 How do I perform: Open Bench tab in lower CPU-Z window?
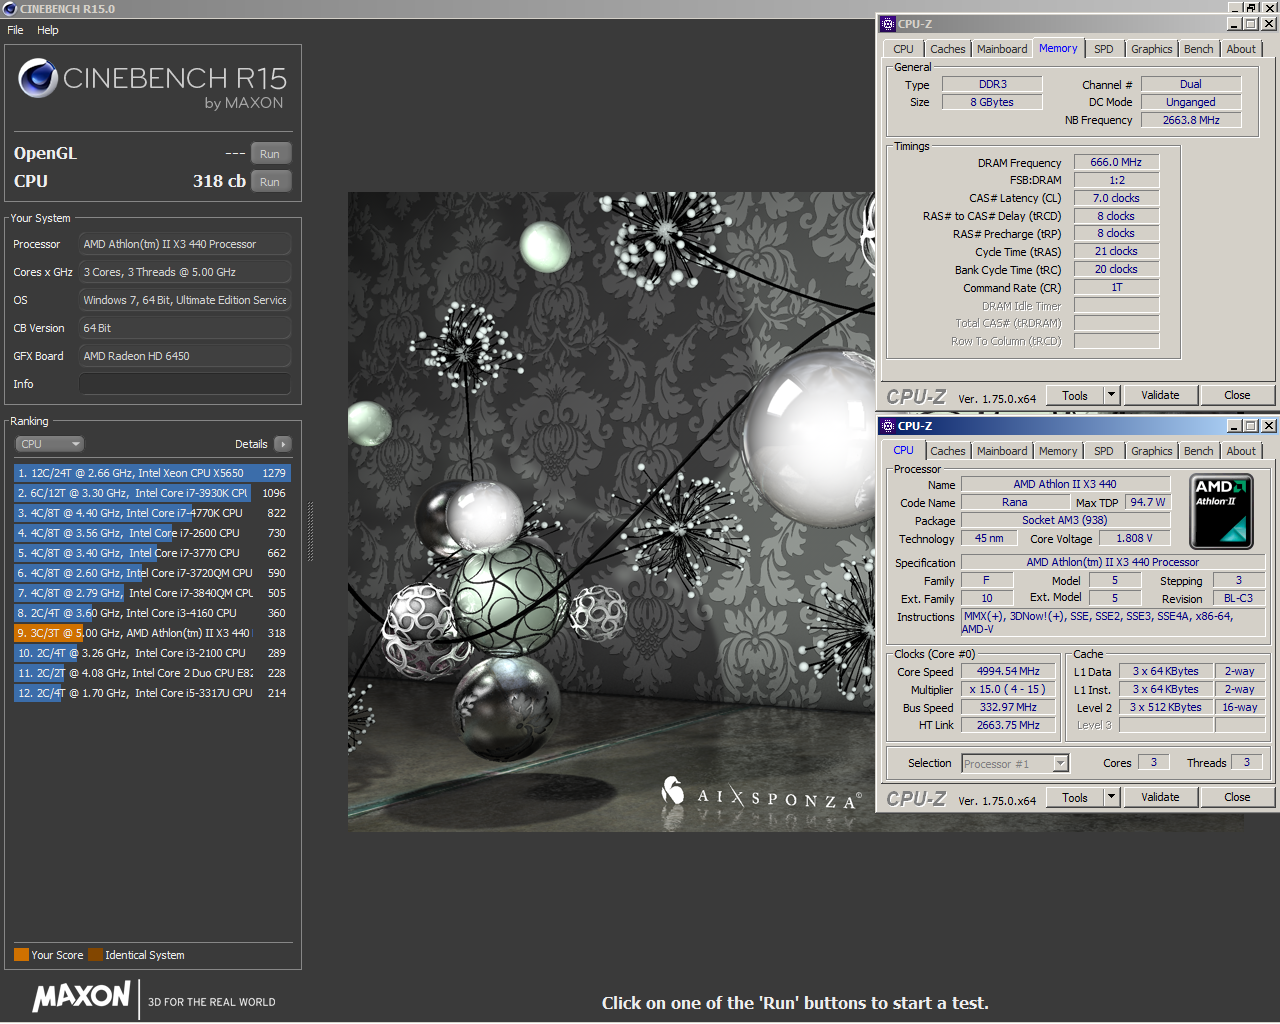click(x=1198, y=451)
